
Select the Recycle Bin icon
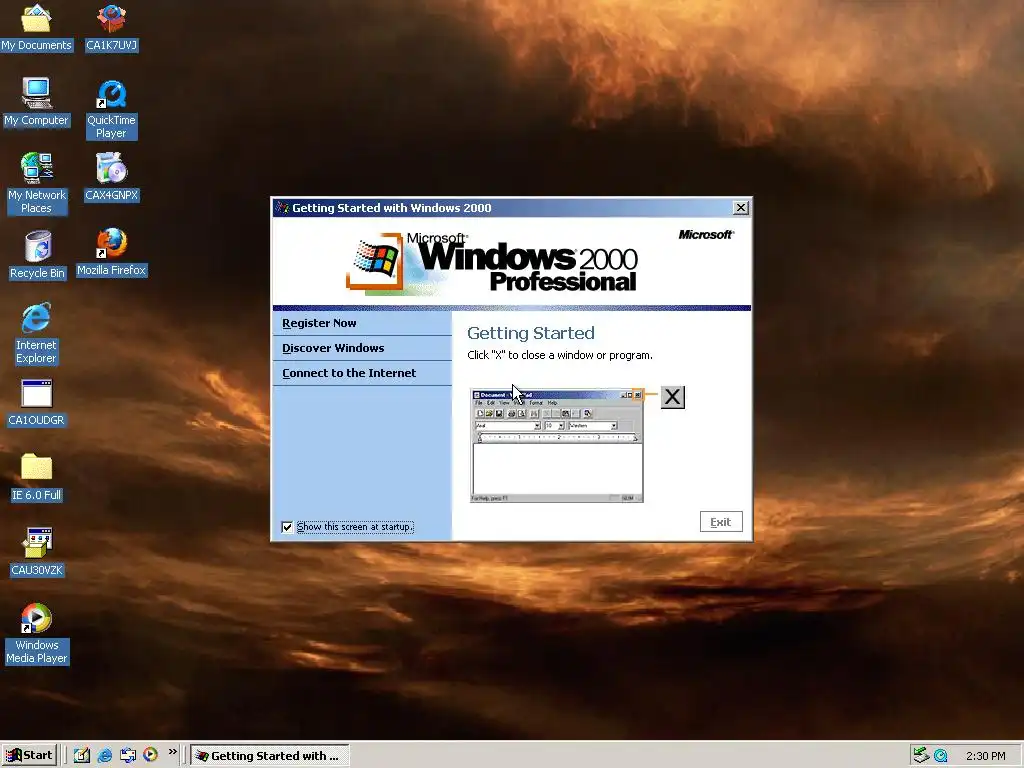point(37,255)
